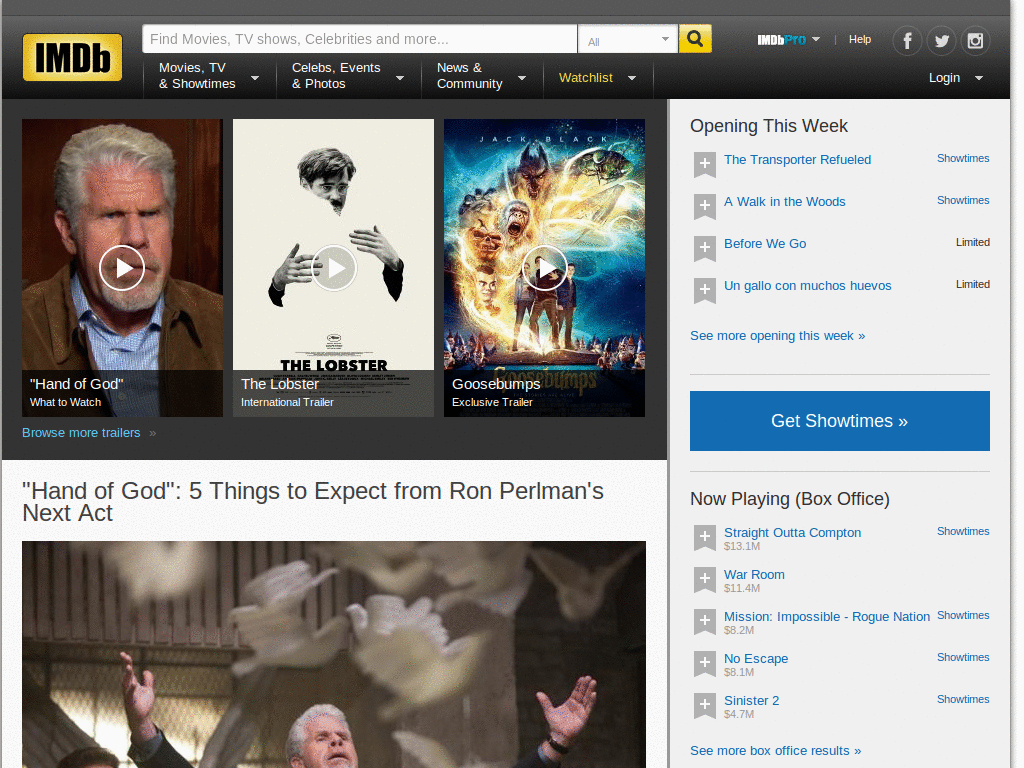1024x768 pixels.
Task: Open Mission: Impossible - Rogue Nation link
Action: pyautogui.click(x=826, y=616)
